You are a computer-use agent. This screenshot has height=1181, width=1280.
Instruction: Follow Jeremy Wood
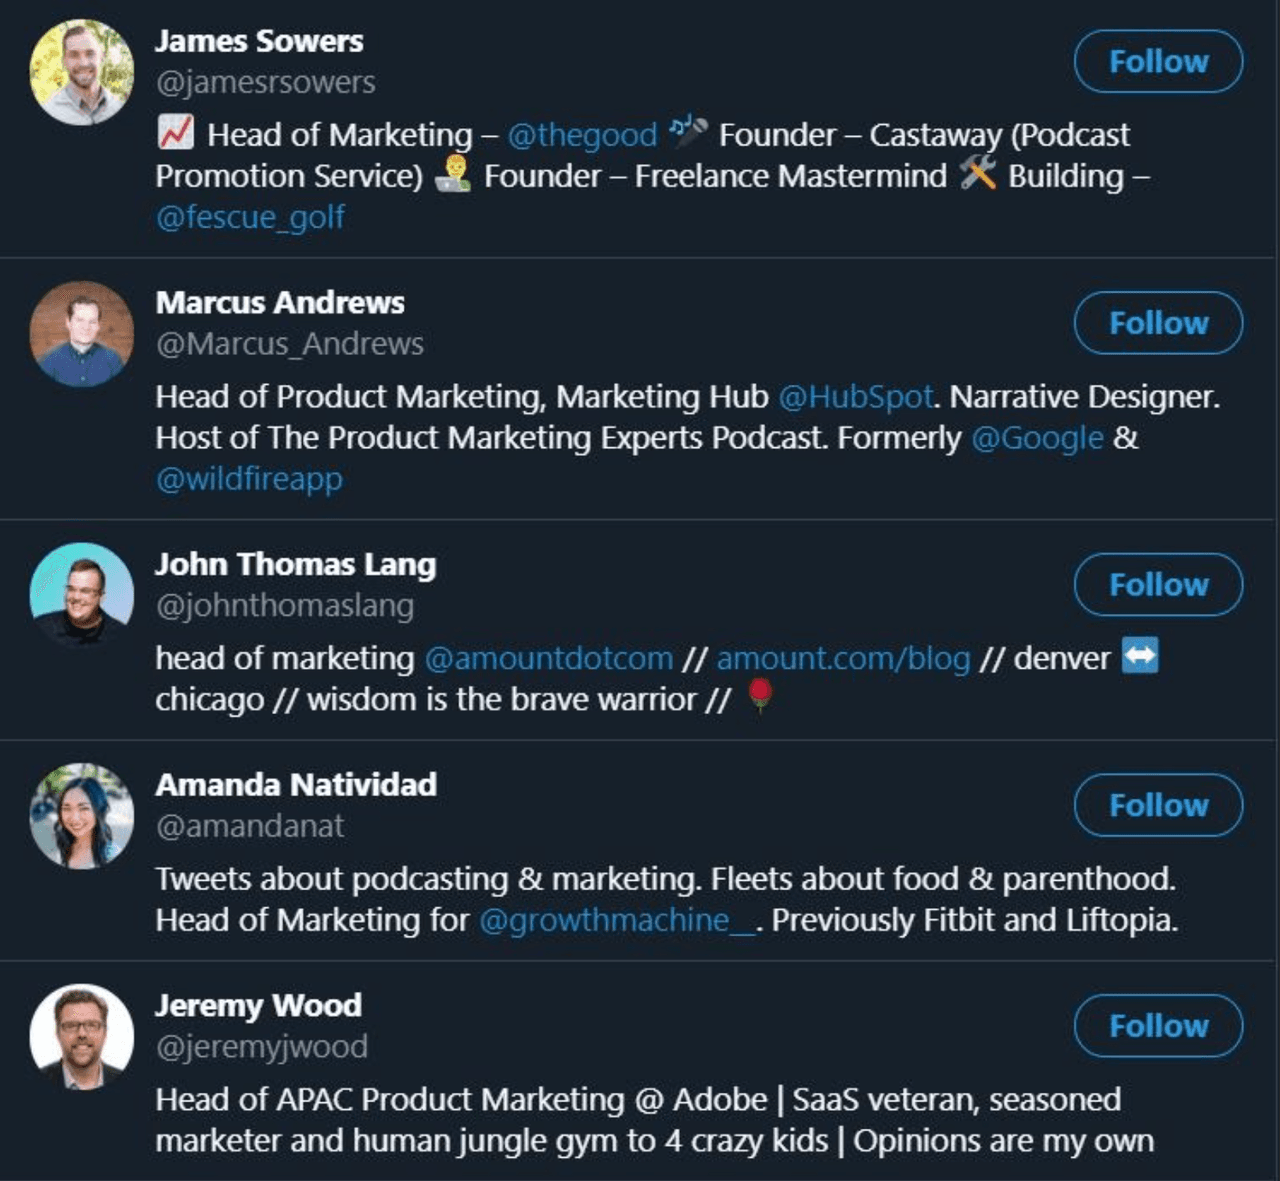[x=1156, y=1025]
